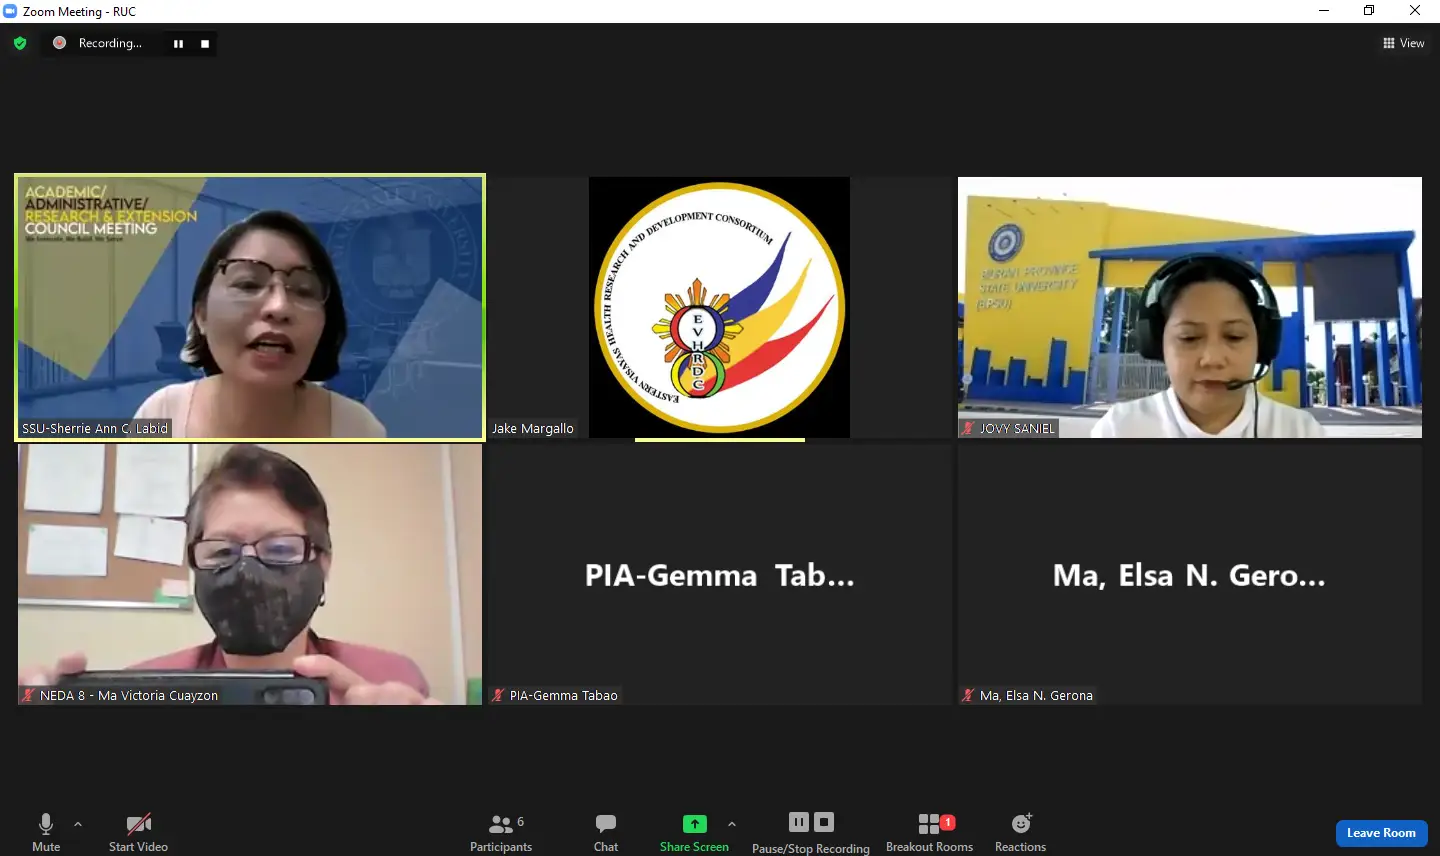This screenshot has height=856, width=1440.
Task: Click the Recording... status text
Action: (x=110, y=43)
